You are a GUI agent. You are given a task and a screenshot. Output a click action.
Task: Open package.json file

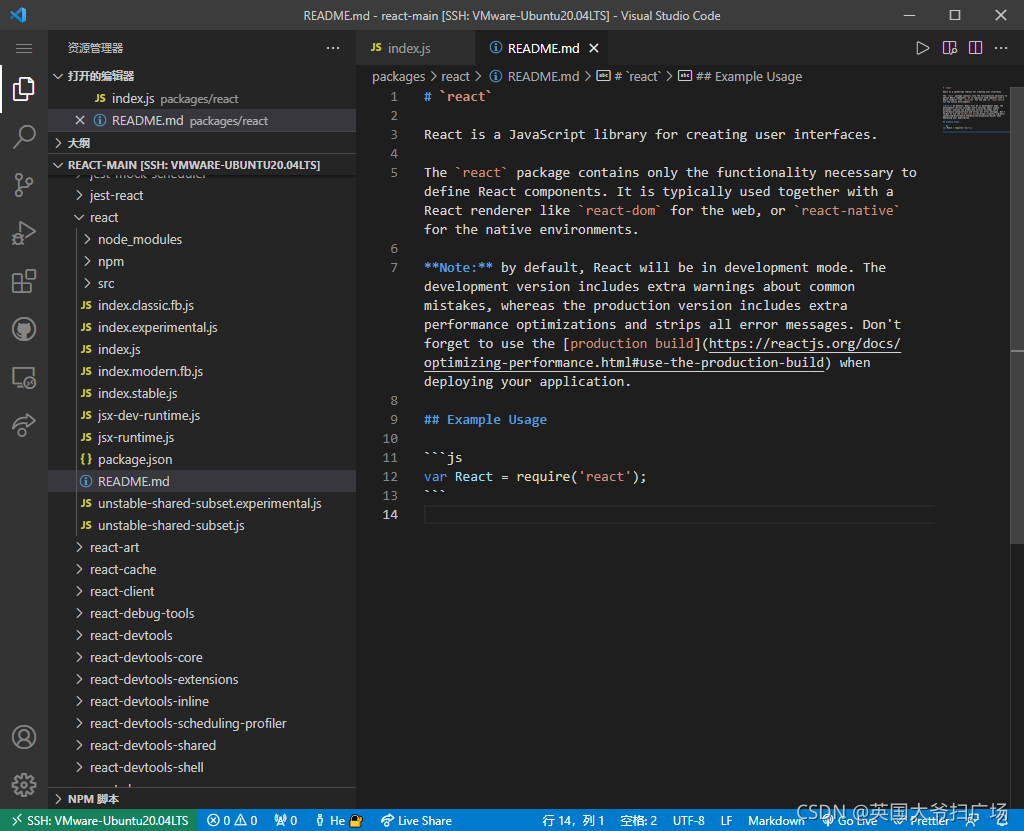pos(202,459)
